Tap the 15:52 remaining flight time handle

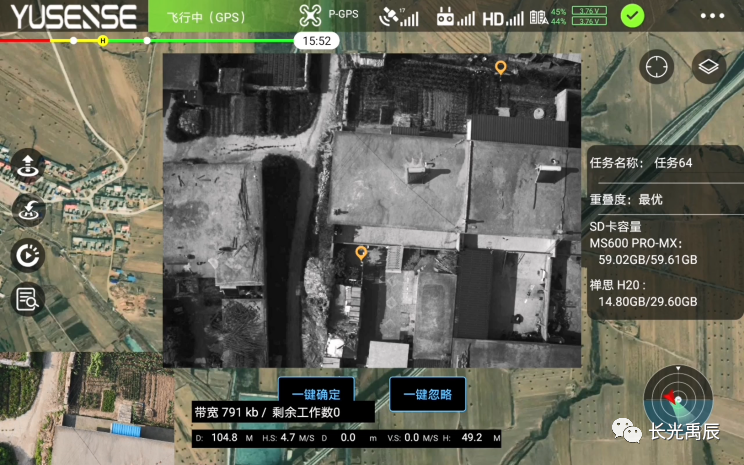coord(317,41)
